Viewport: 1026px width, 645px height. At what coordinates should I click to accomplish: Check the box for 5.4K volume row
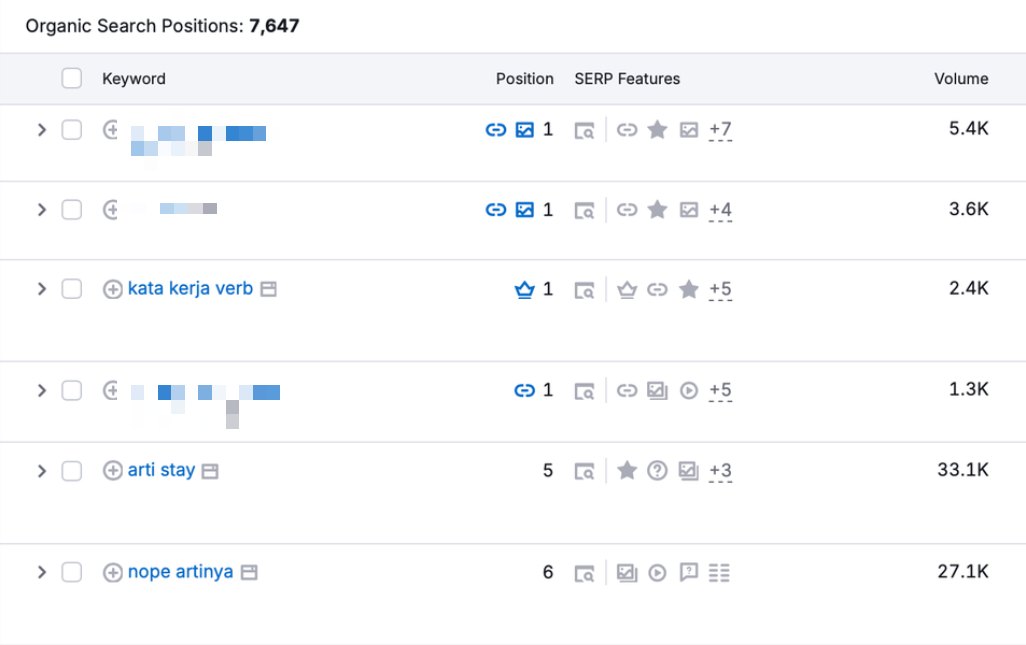72,130
